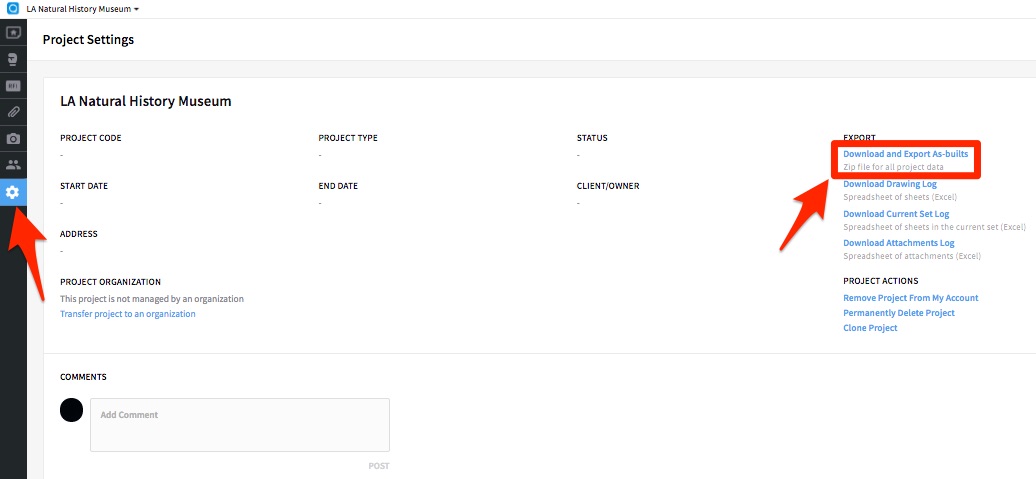Image resolution: width=1036 pixels, height=479 pixels.
Task: Click the Project Settings page heading
Action: [89, 40]
